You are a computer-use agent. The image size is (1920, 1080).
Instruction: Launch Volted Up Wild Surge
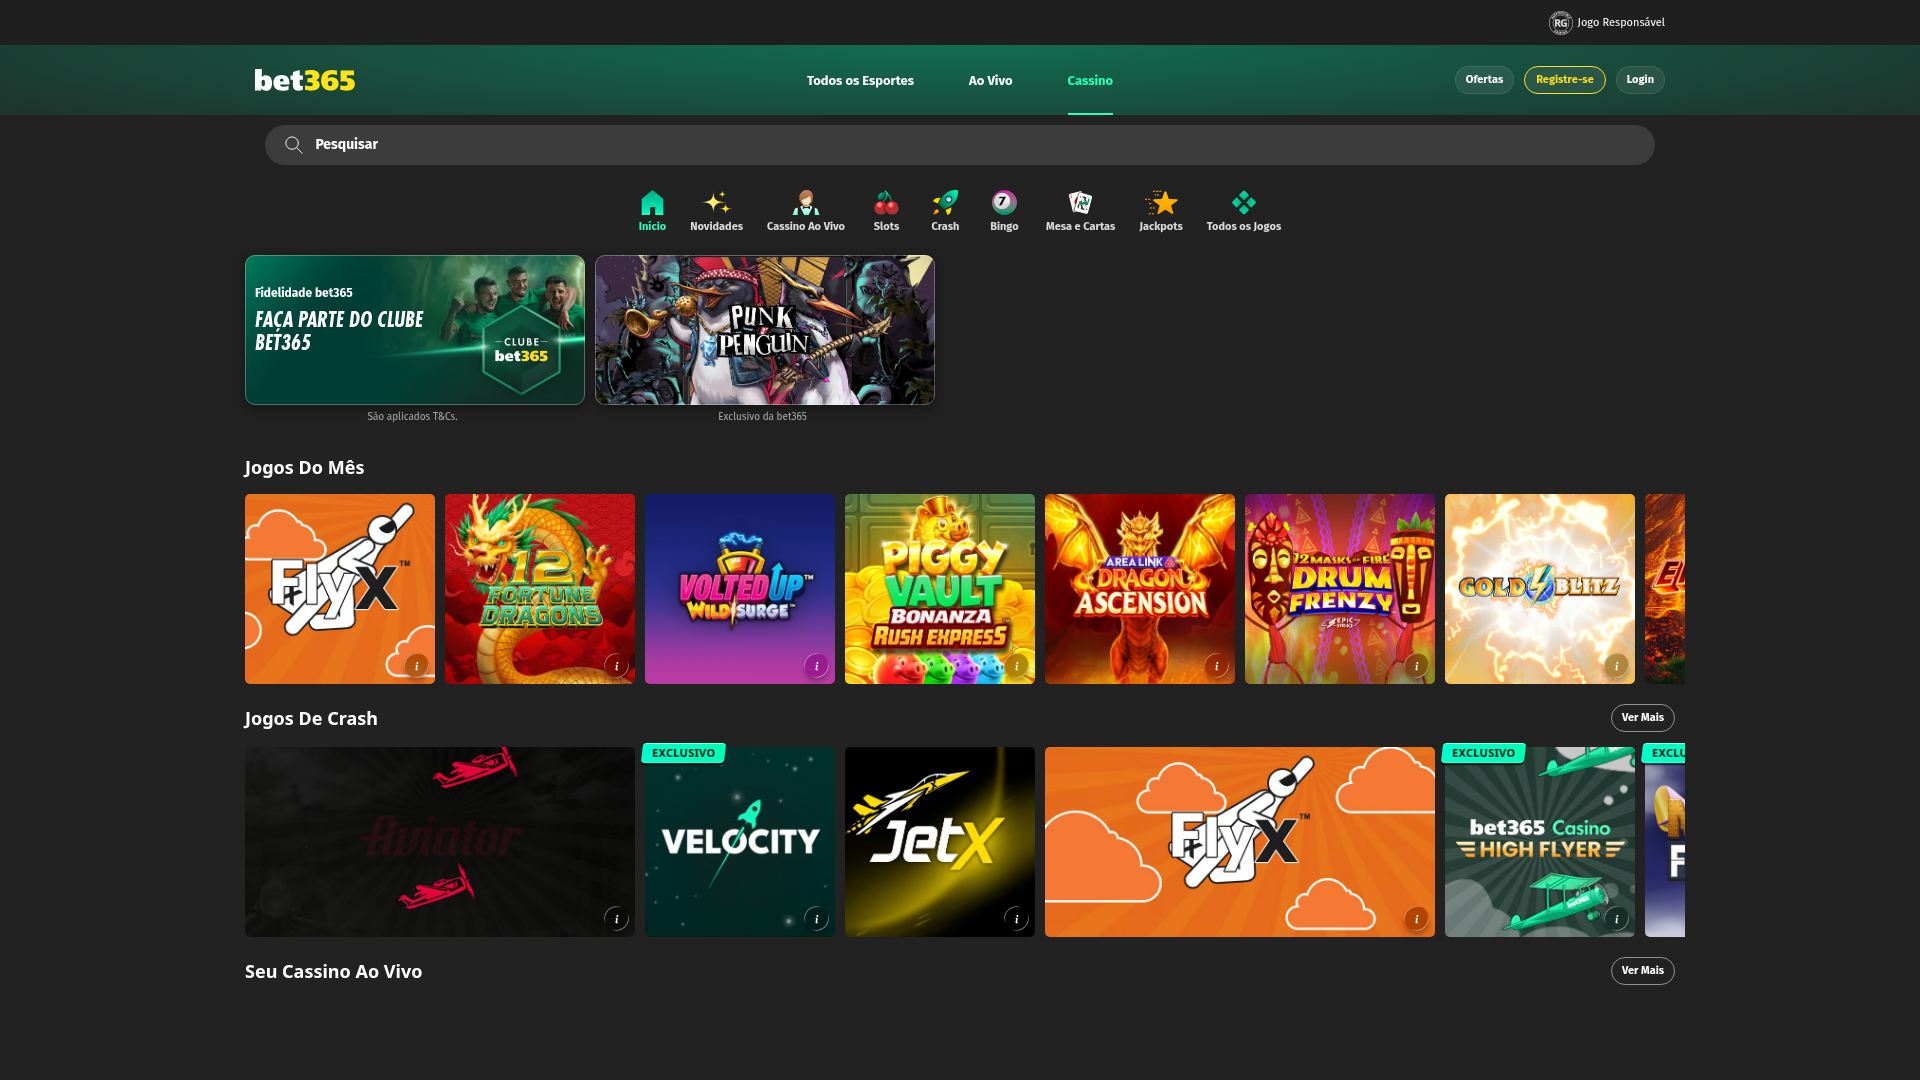tap(740, 589)
